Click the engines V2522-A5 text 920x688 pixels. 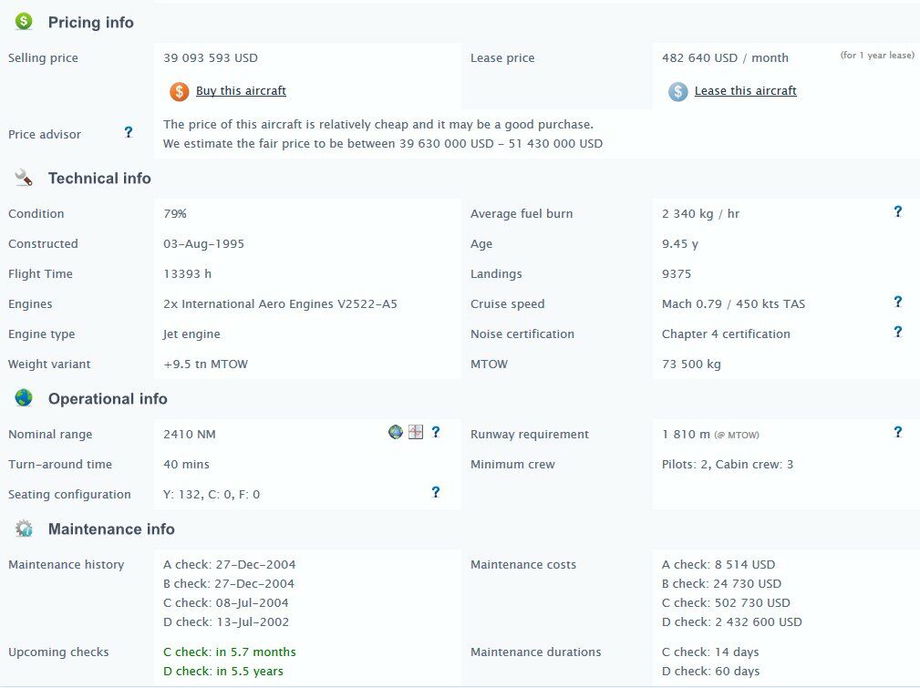(x=280, y=304)
